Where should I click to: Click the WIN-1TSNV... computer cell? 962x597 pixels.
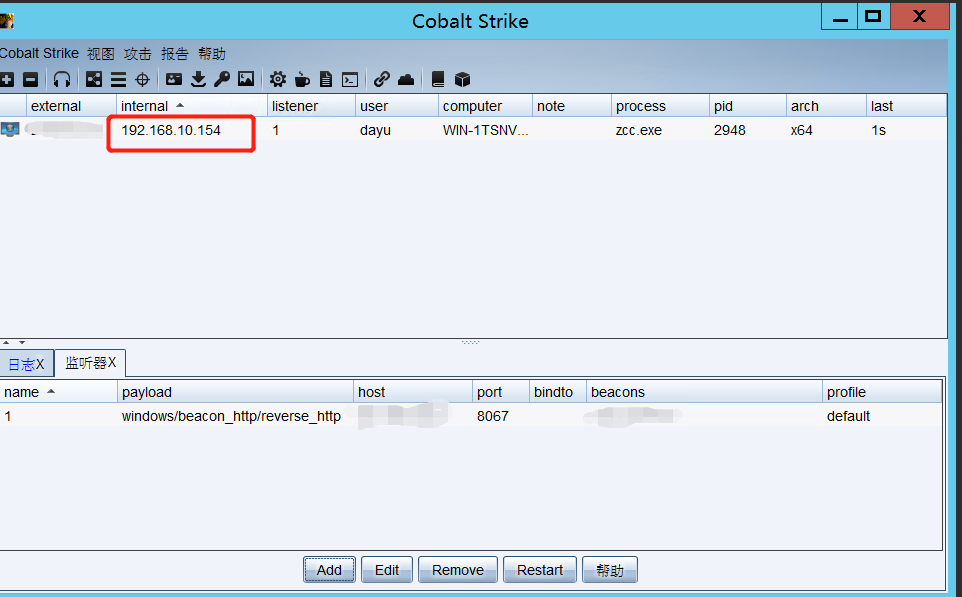tap(485, 130)
